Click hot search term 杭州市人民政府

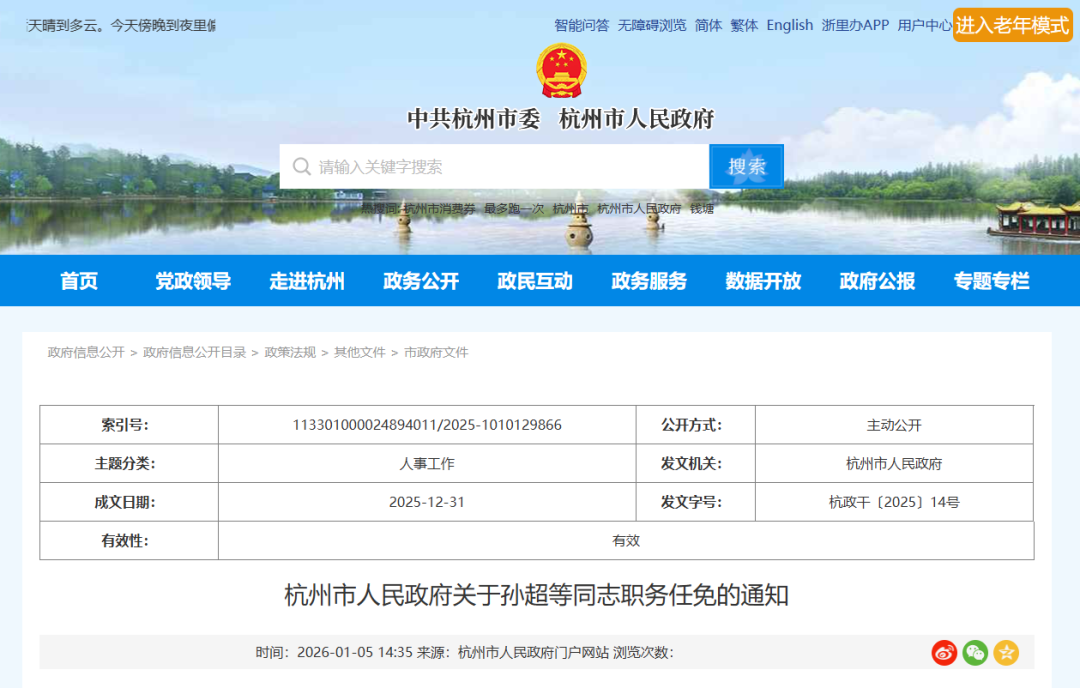point(638,209)
